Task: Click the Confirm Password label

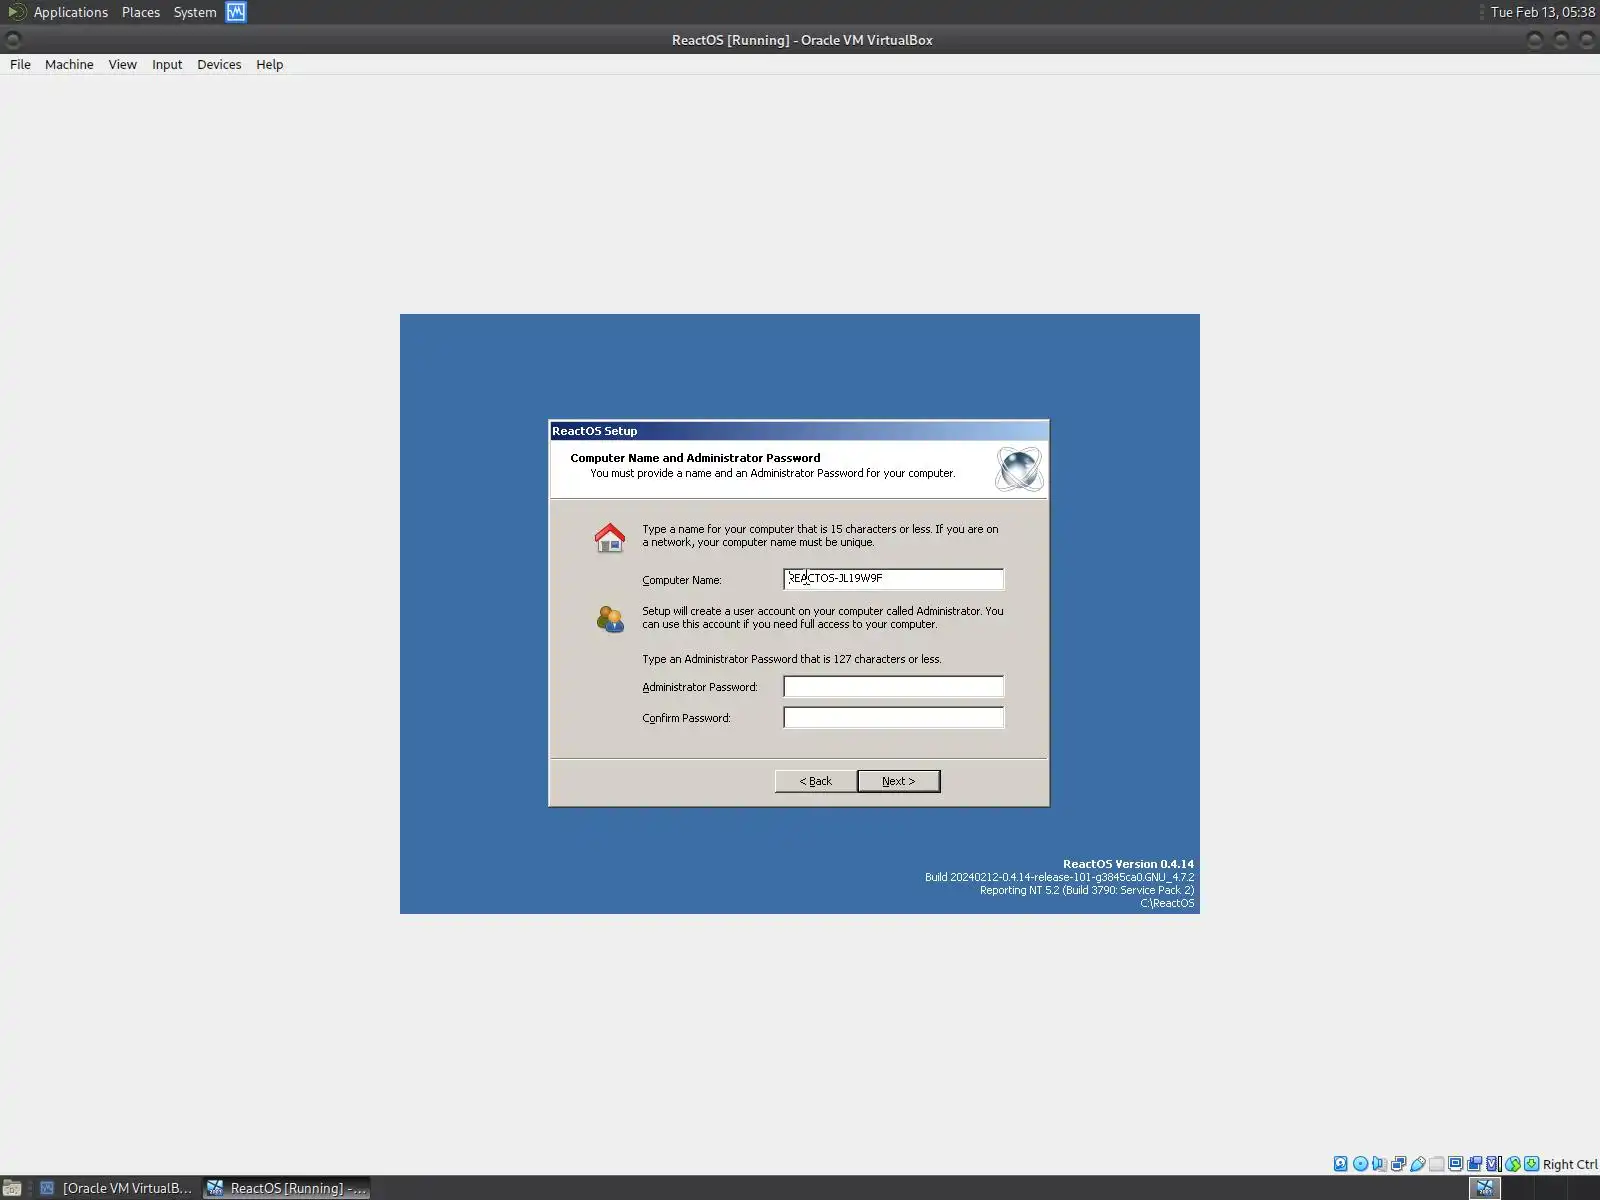Action: pos(686,718)
